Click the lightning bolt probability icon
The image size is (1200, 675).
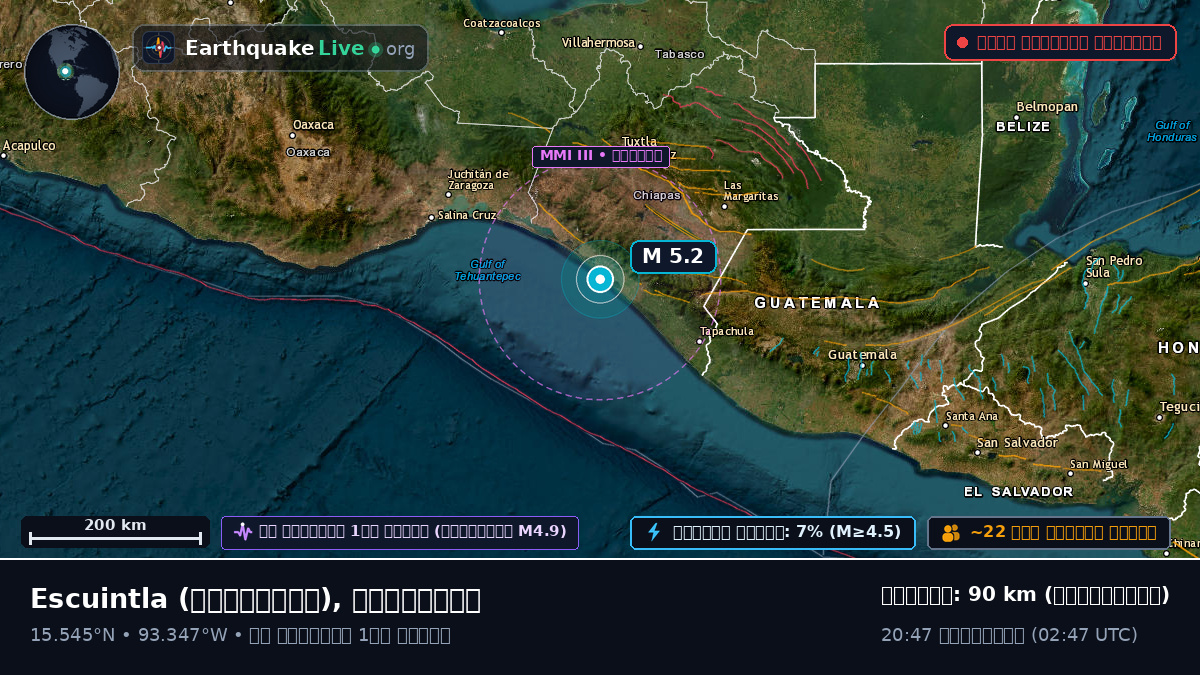pos(654,532)
